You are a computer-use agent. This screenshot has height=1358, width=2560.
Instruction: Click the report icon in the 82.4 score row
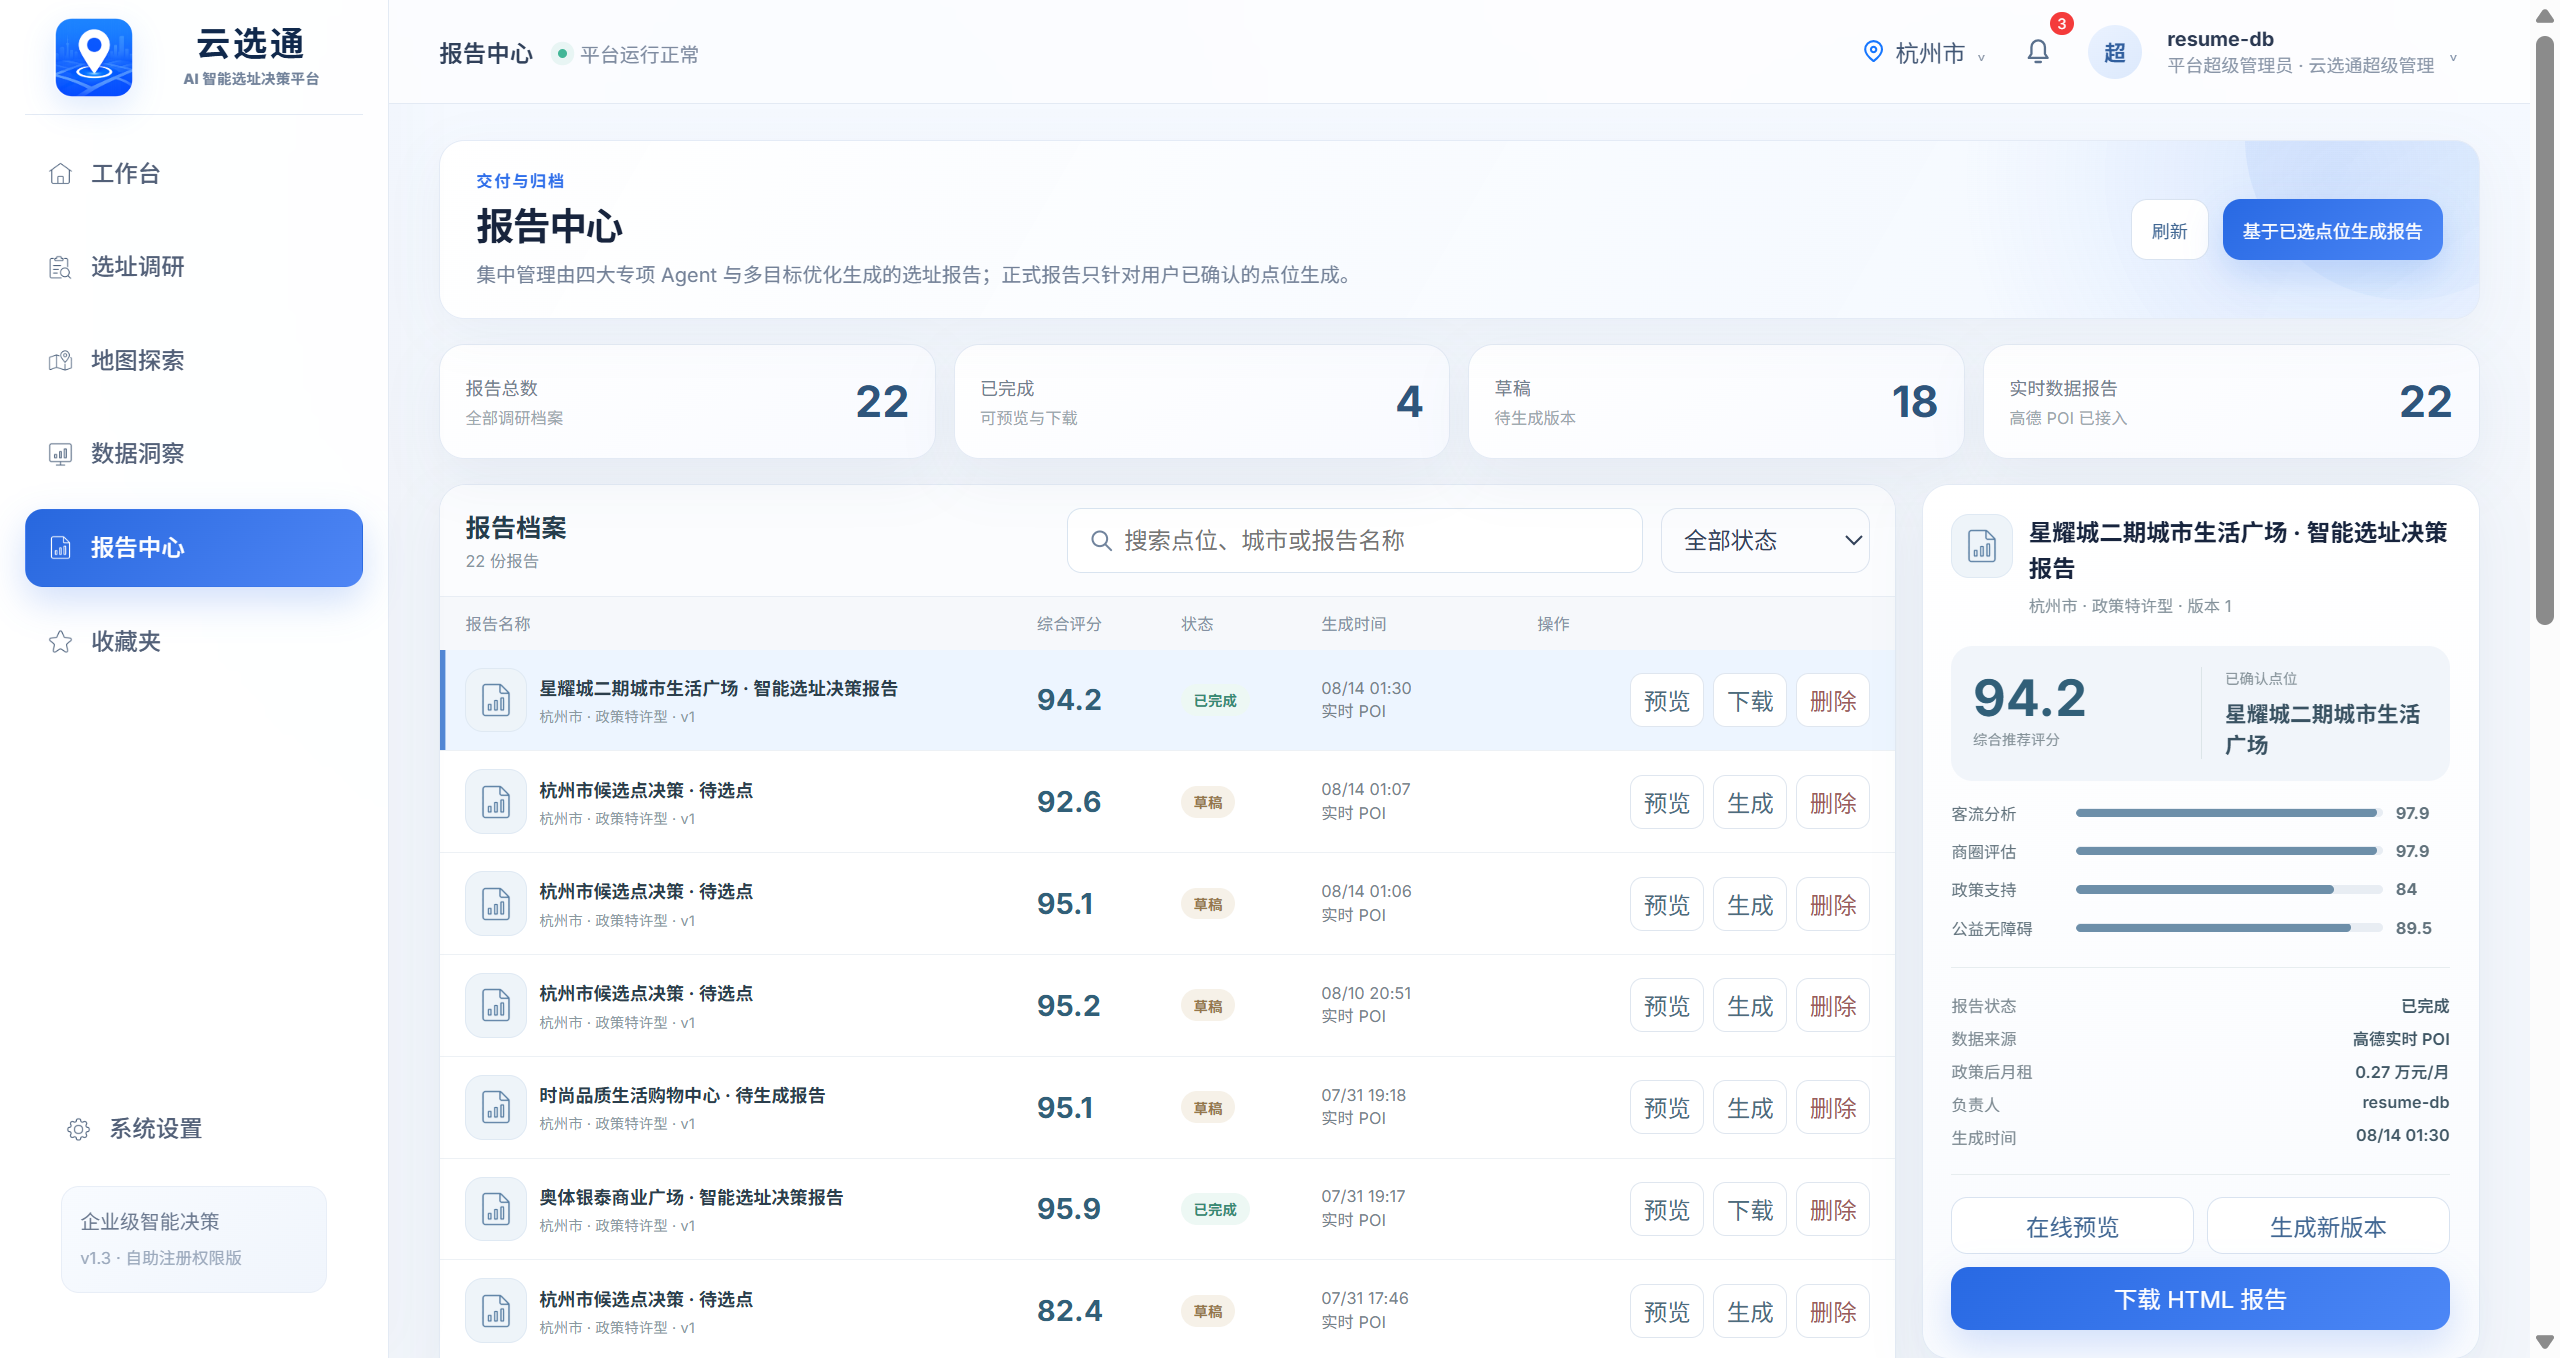(x=496, y=1310)
